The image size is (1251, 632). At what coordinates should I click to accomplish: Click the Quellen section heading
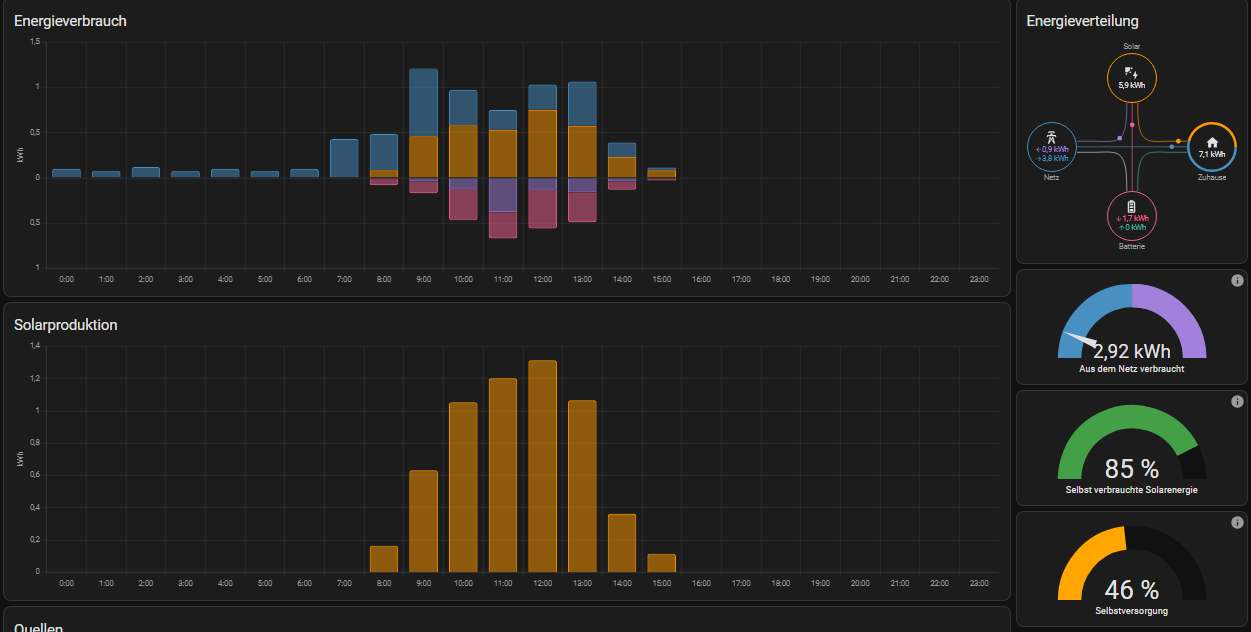(39, 627)
